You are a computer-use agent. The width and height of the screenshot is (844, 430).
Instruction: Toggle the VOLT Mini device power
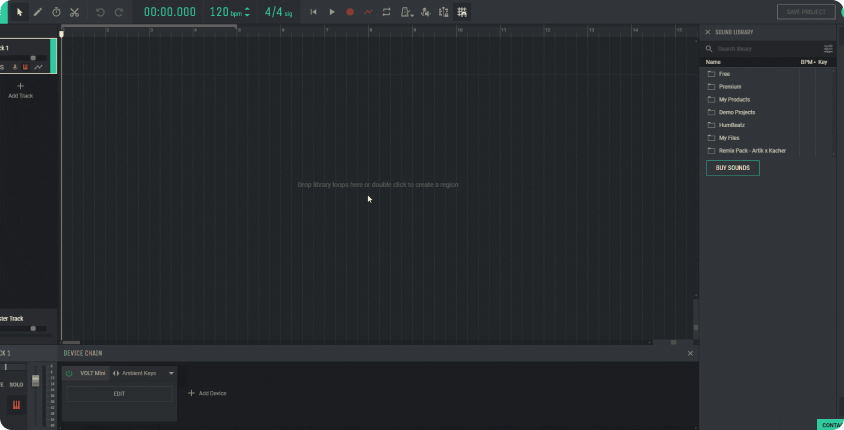click(x=69, y=373)
